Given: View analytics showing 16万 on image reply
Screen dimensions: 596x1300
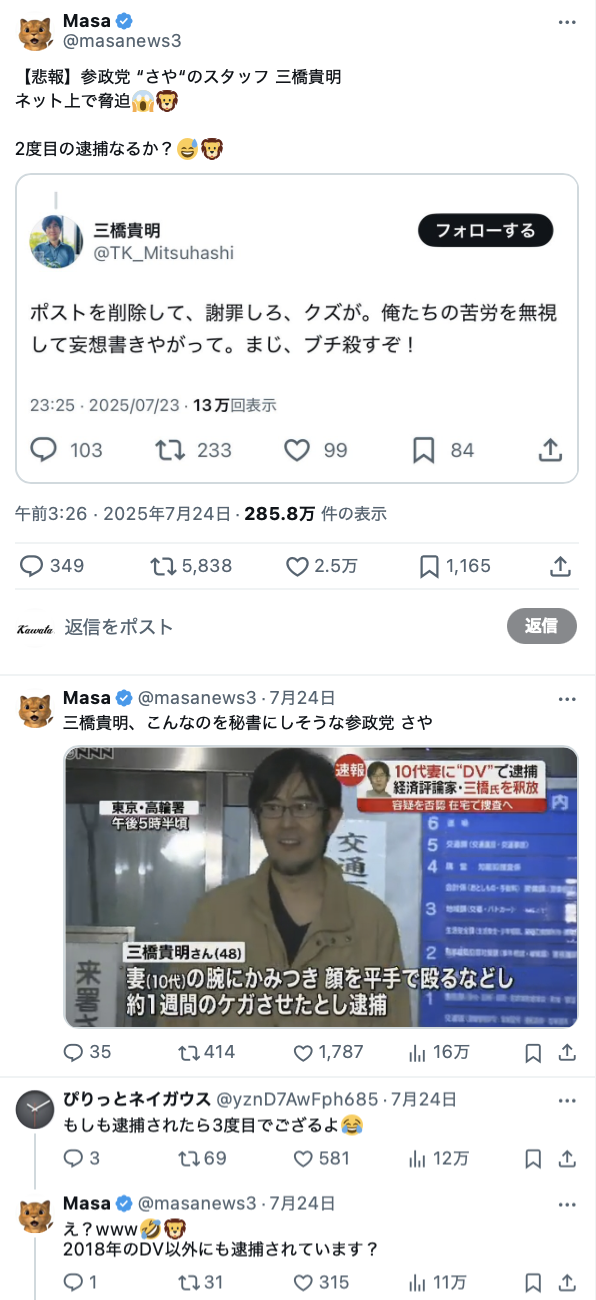Looking at the screenshot, I should click(x=439, y=1052).
